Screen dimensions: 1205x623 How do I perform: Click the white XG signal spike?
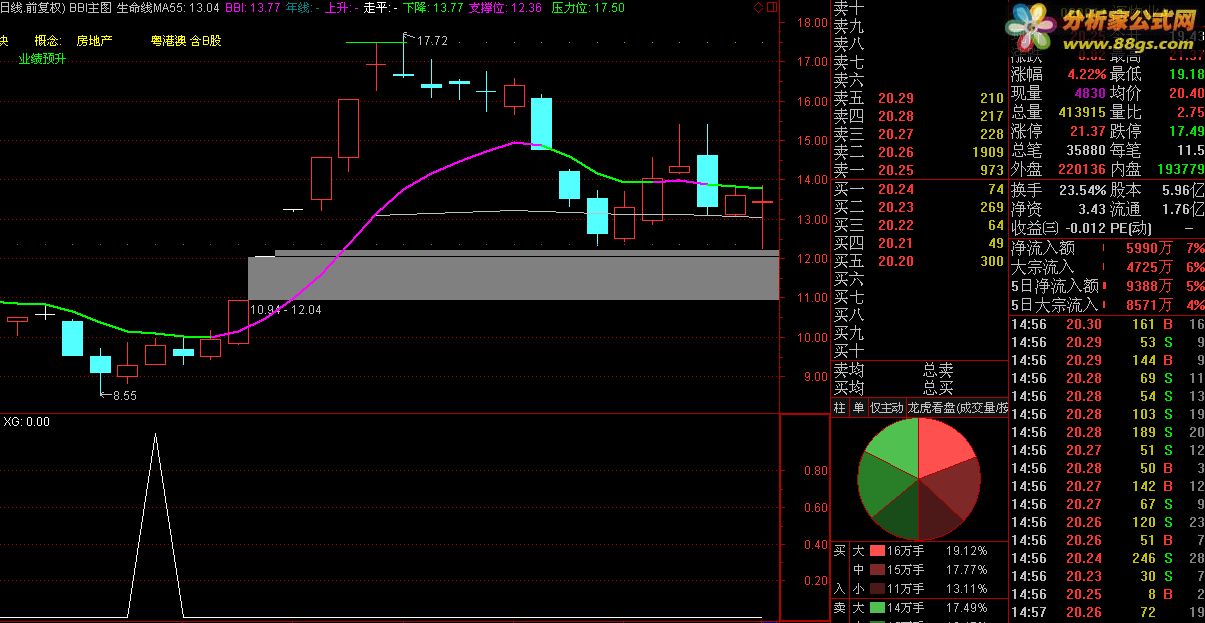[x=155, y=525]
